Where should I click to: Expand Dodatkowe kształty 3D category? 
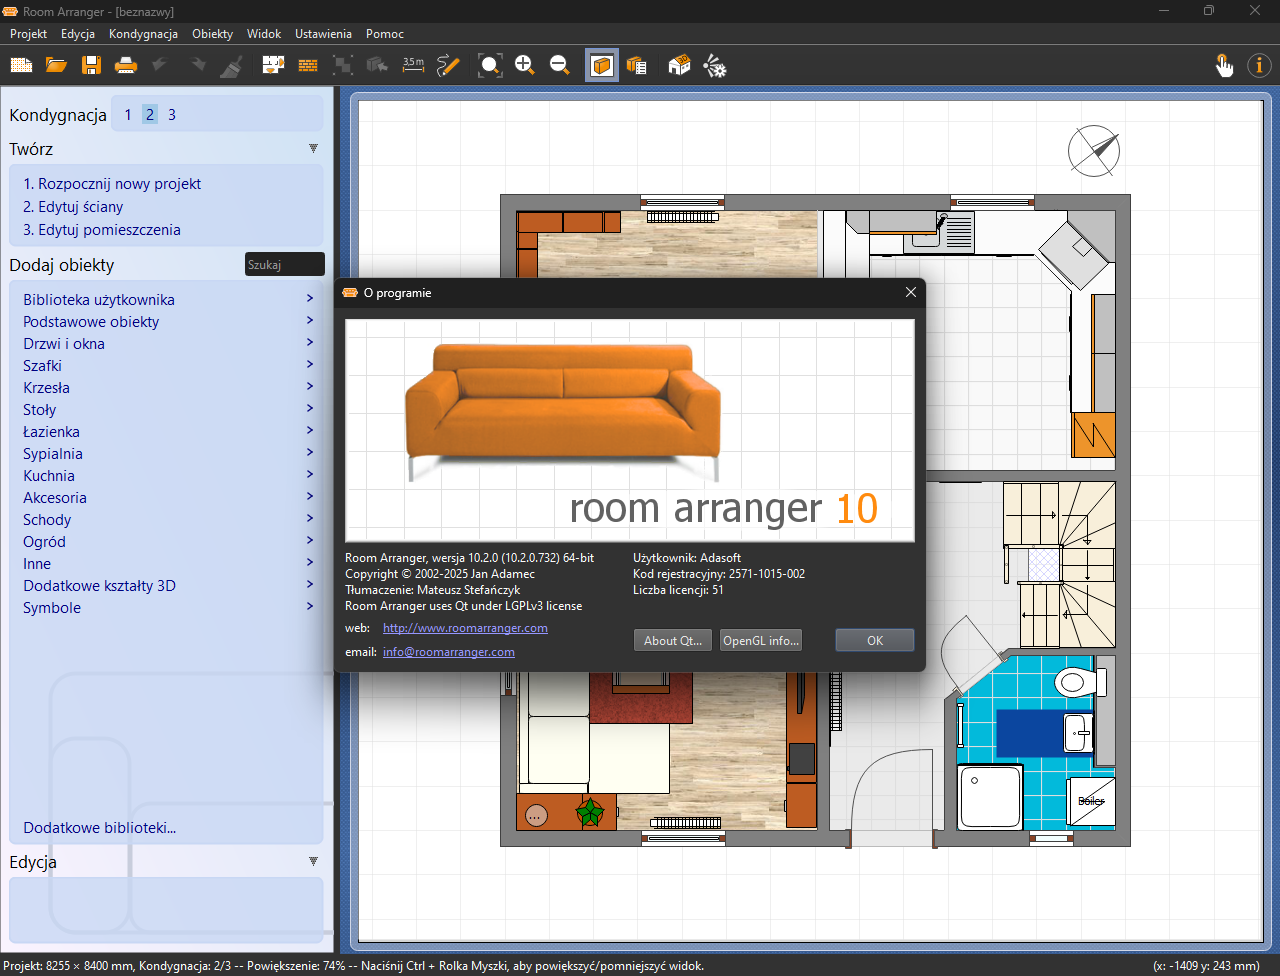coord(168,586)
